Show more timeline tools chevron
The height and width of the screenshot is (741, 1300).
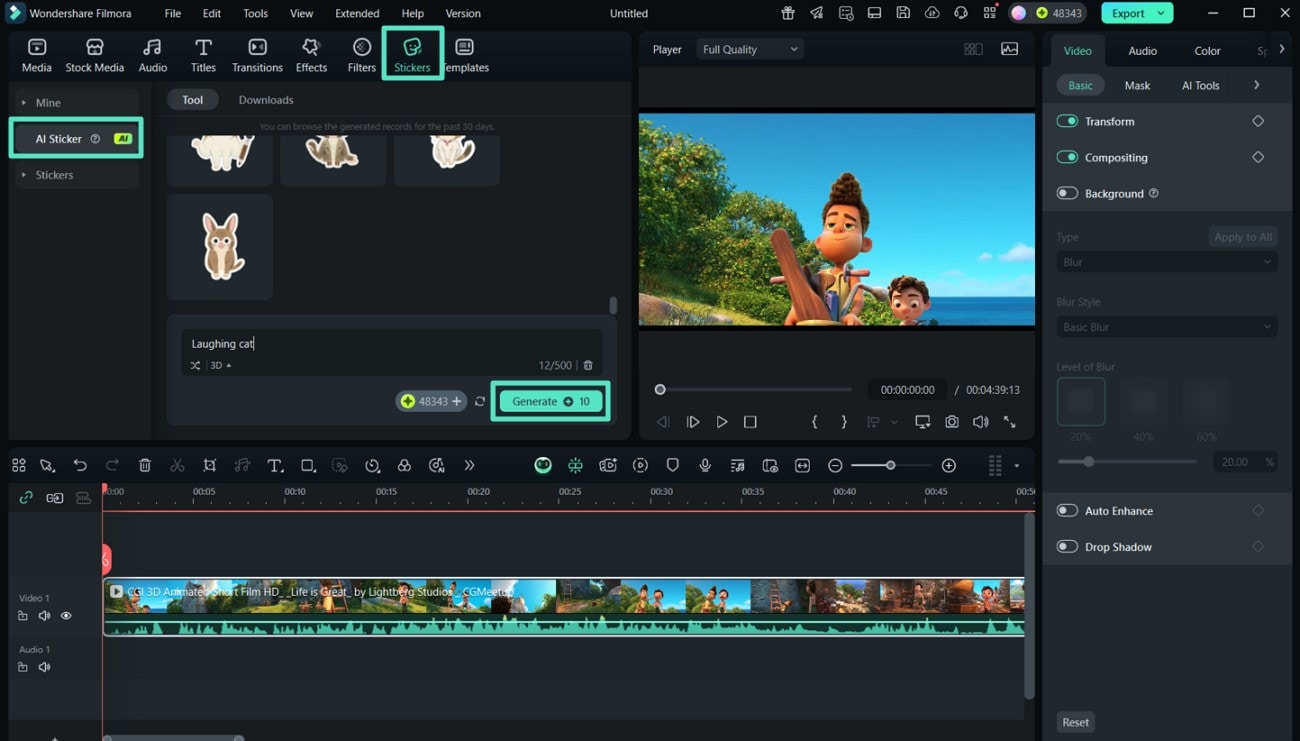[469, 465]
